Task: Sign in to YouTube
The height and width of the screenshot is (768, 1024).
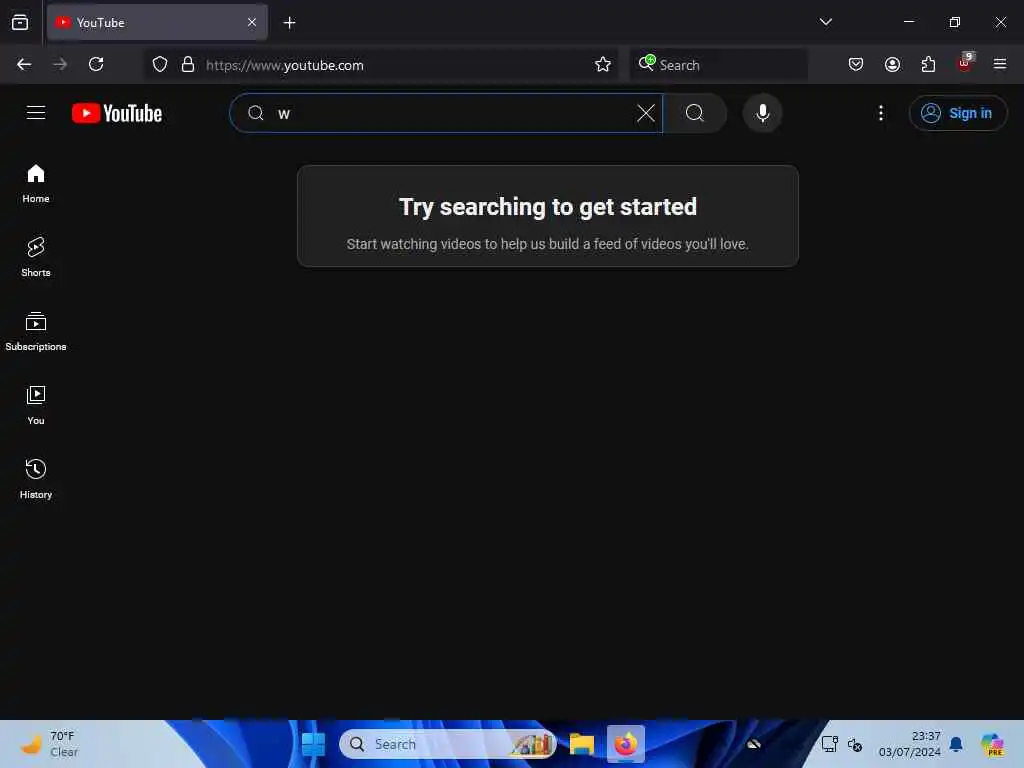Action: (x=957, y=113)
